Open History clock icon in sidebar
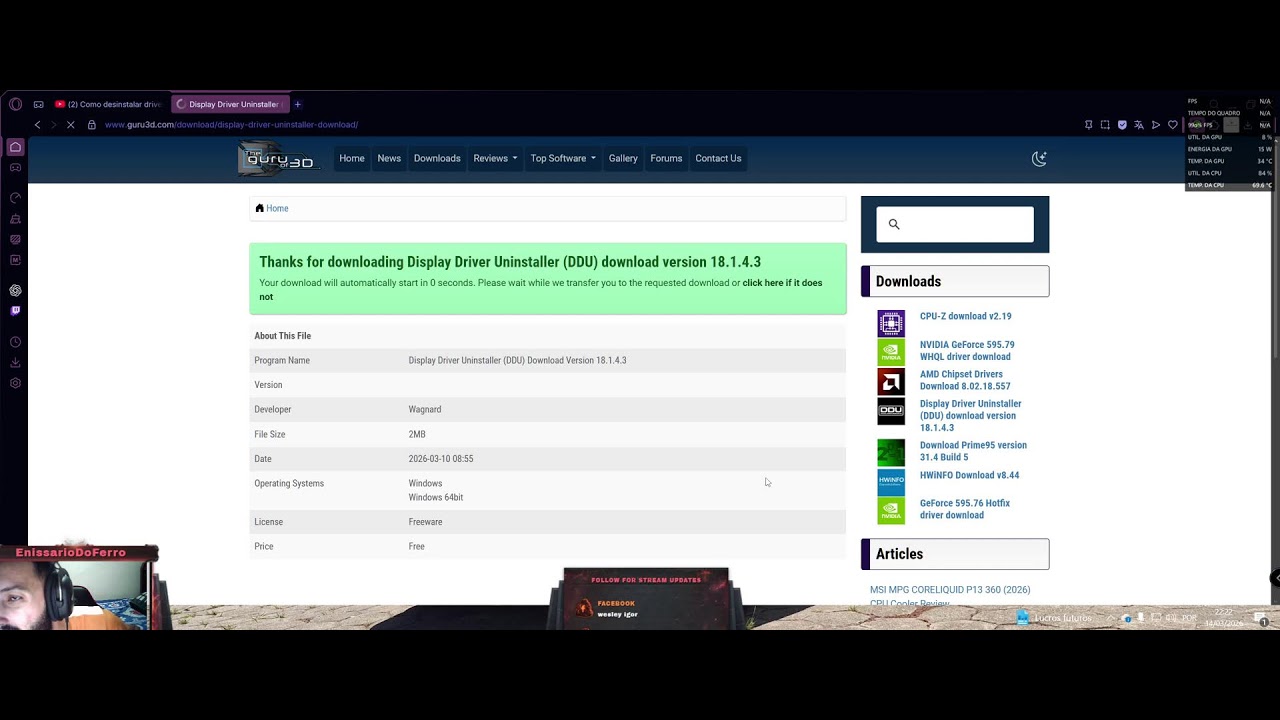 (x=15, y=342)
